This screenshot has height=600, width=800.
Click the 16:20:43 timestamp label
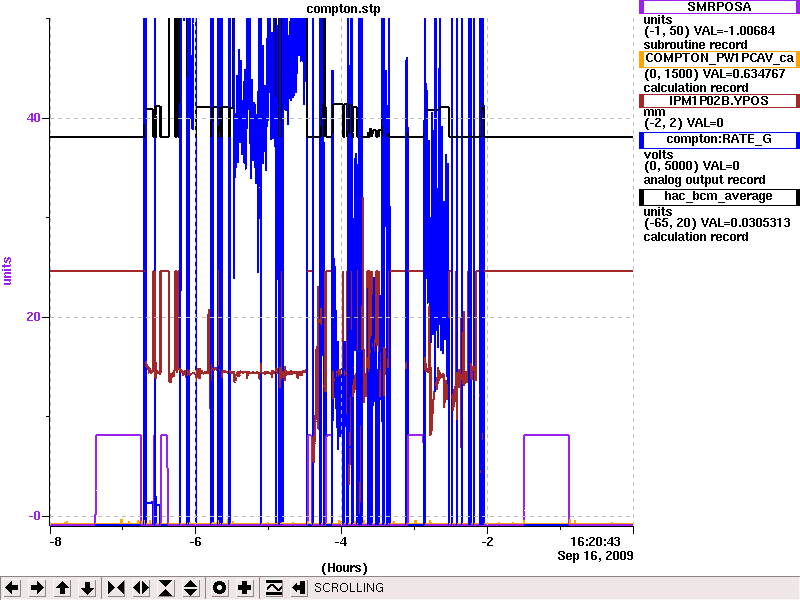point(595,542)
